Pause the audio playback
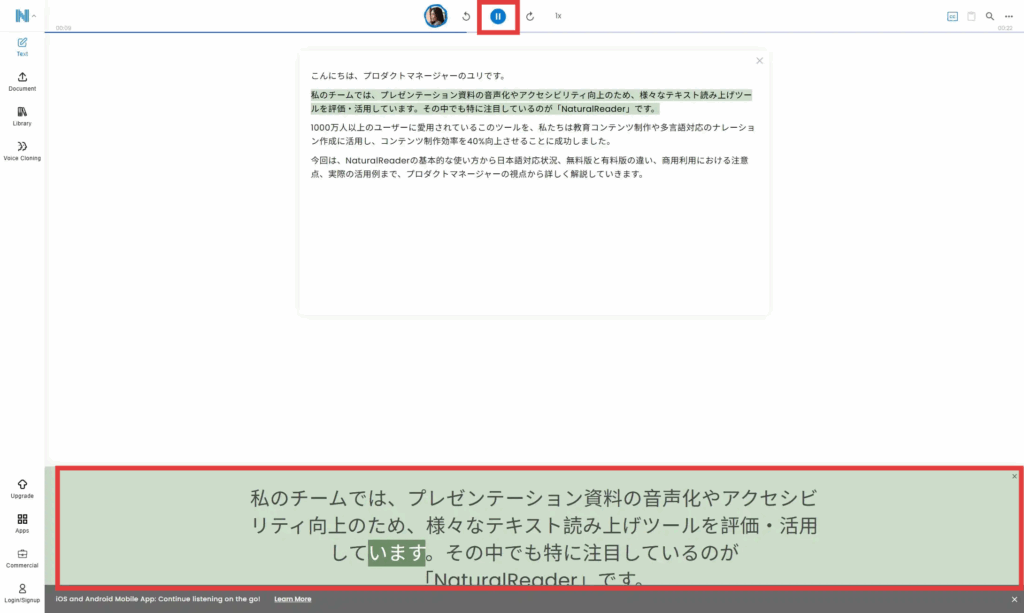1024x613 pixels. tap(498, 17)
